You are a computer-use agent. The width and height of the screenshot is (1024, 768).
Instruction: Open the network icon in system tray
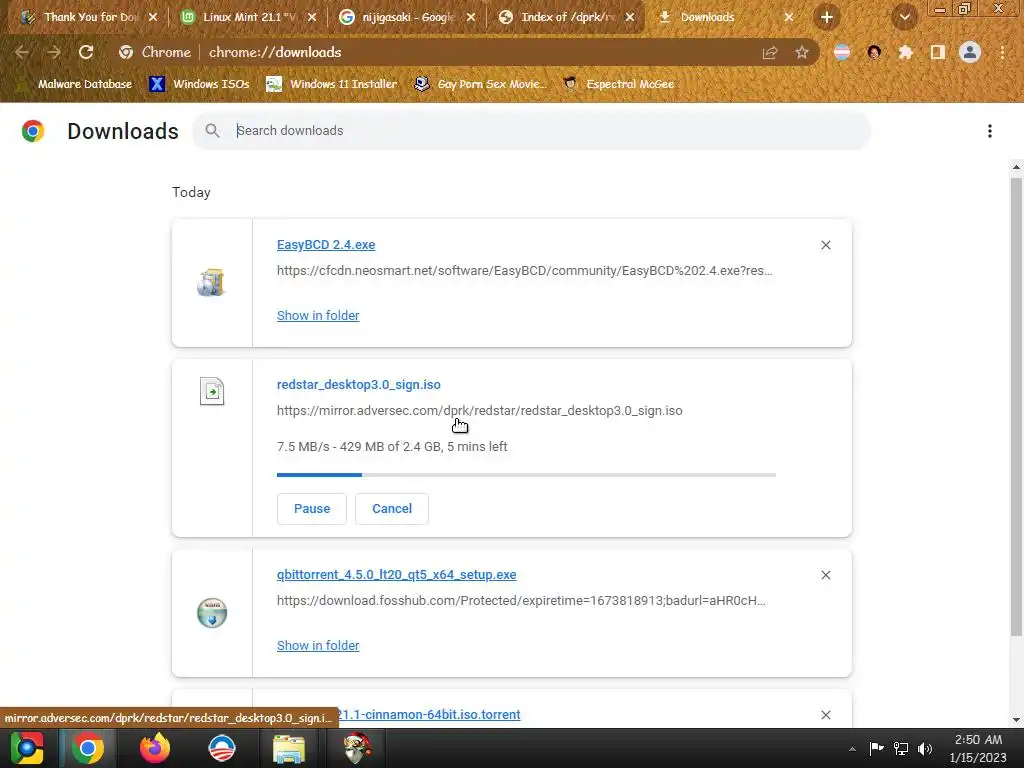tap(901, 749)
